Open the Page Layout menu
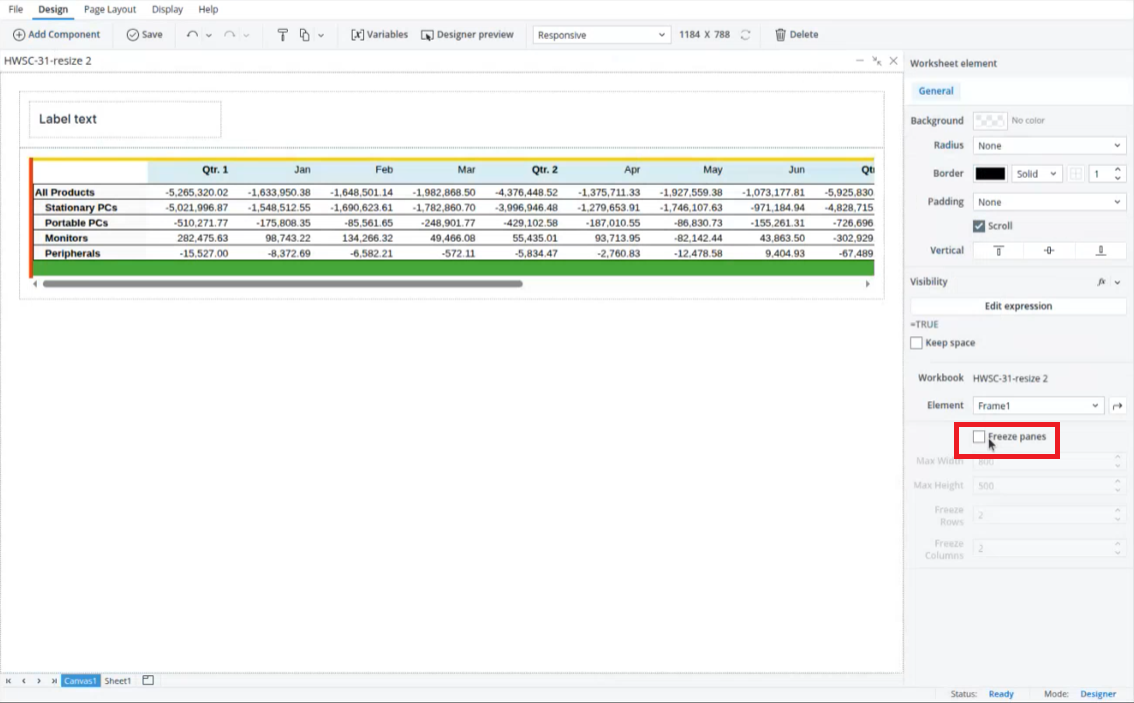Image resolution: width=1134 pixels, height=703 pixels. (110, 9)
